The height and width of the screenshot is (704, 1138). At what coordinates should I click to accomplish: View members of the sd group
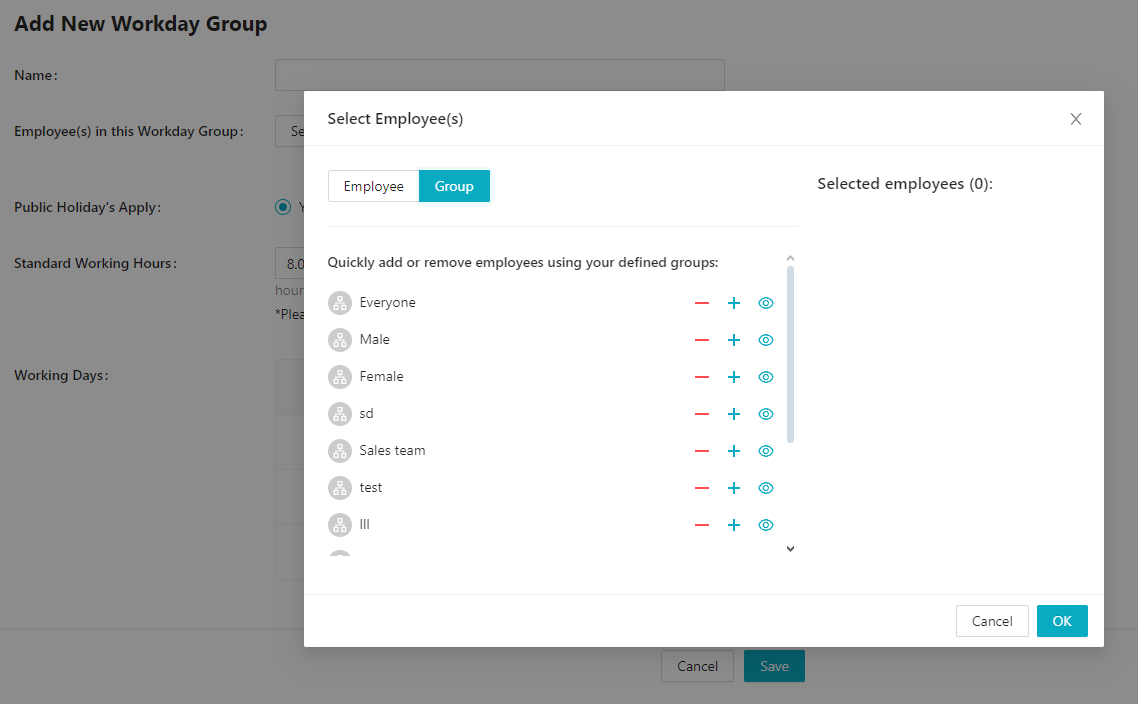click(x=766, y=414)
